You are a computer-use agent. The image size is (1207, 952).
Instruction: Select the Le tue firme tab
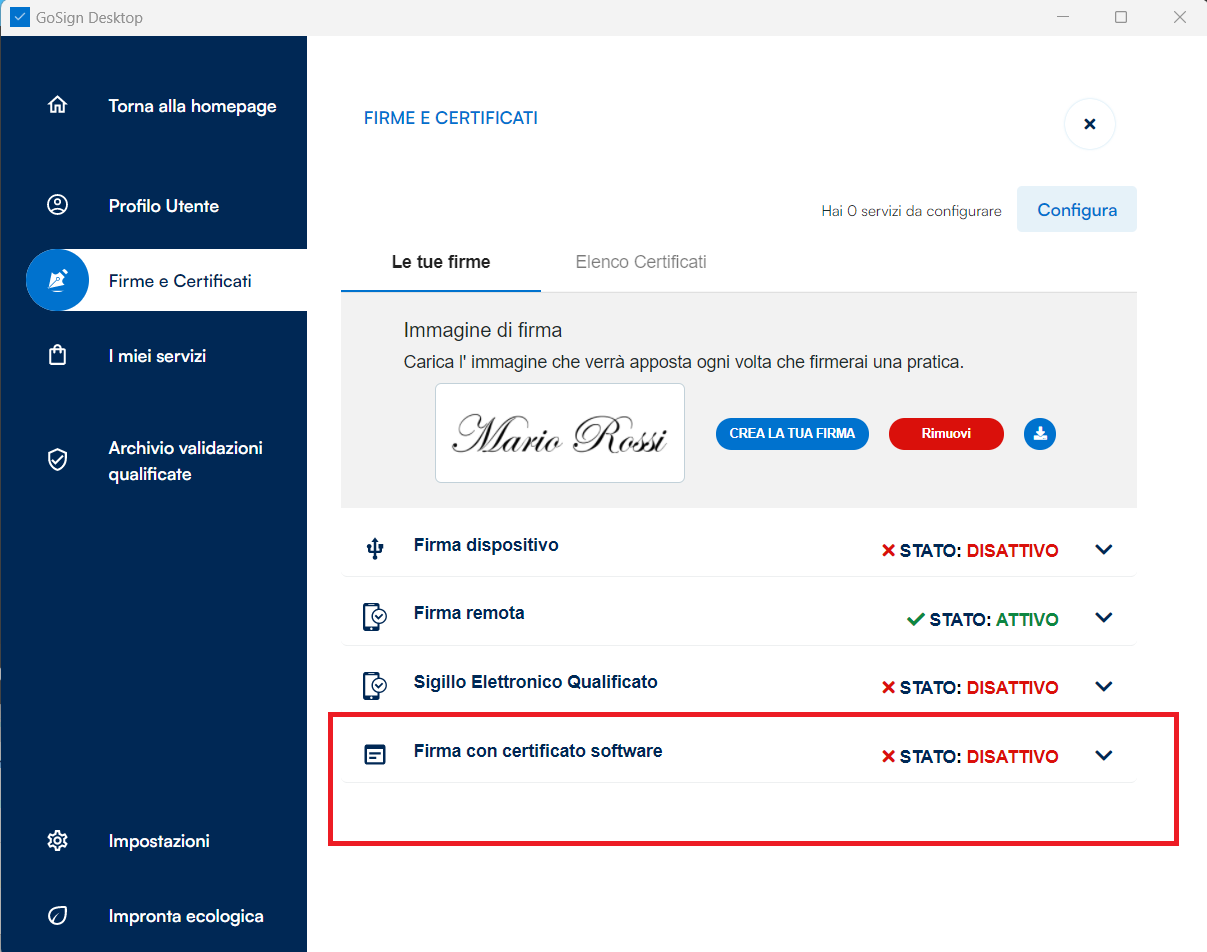[x=441, y=262]
